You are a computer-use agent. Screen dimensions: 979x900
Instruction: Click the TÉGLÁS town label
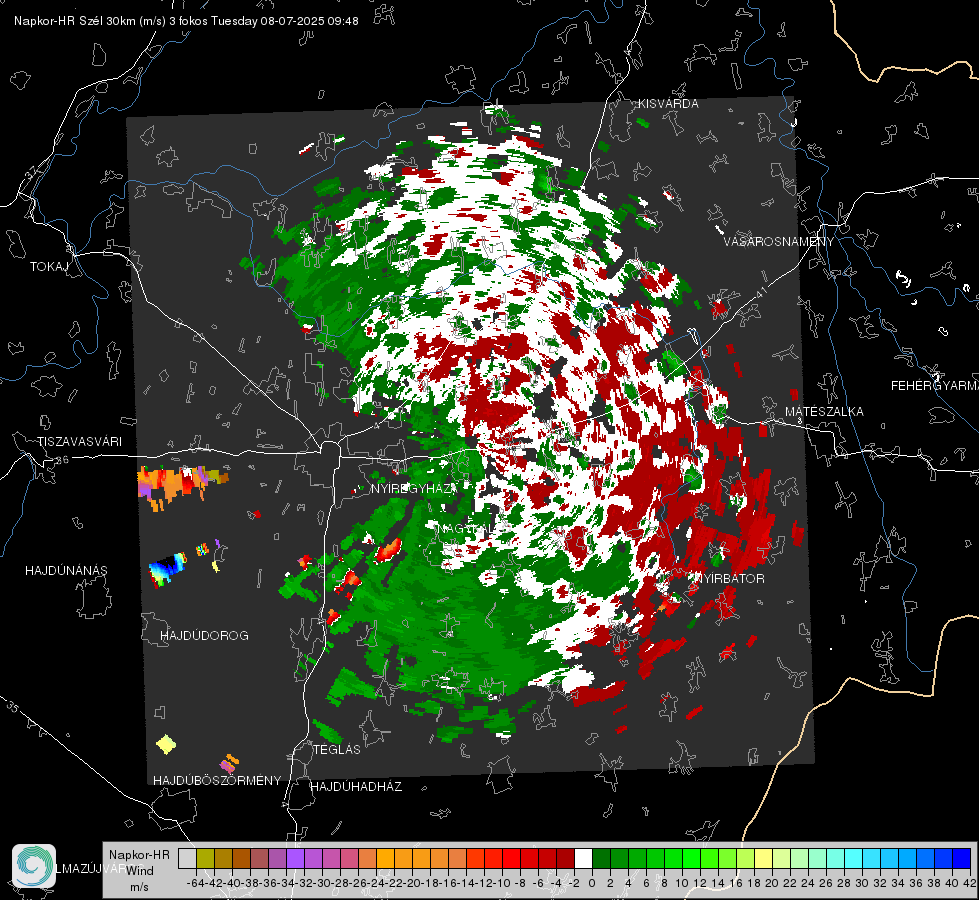[337, 749]
